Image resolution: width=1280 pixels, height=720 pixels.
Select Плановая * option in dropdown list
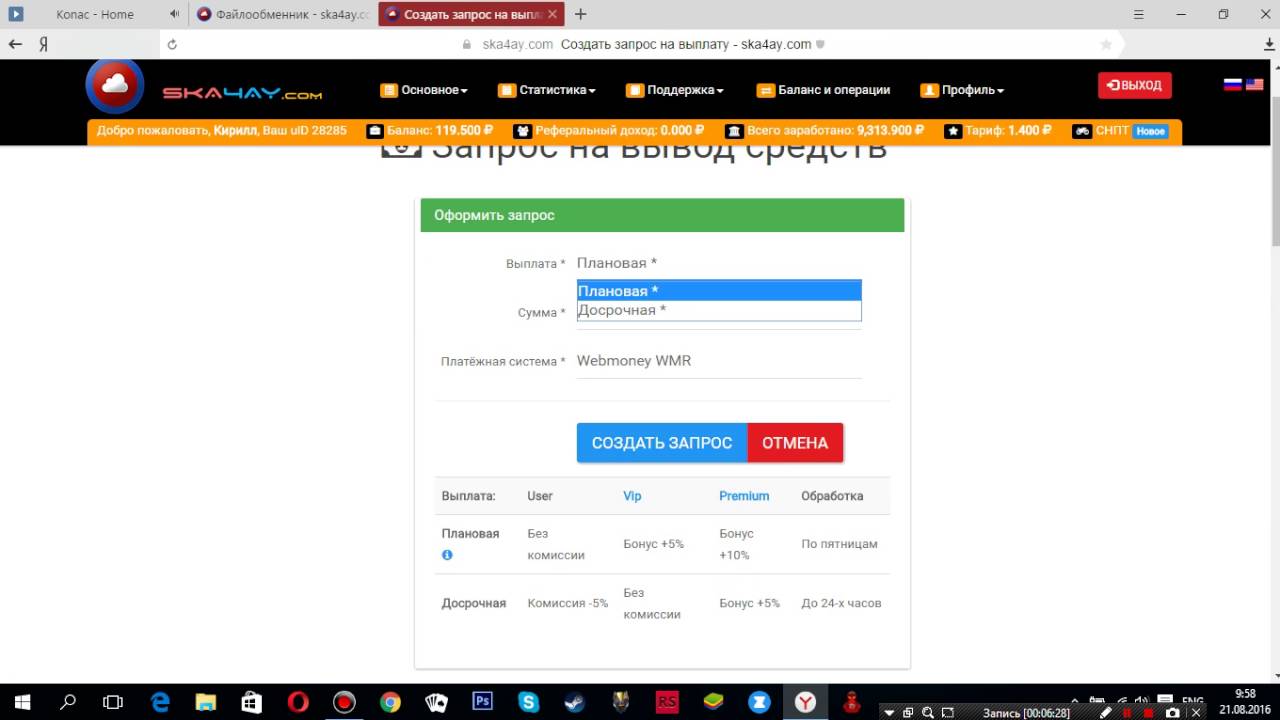pyautogui.click(x=719, y=291)
